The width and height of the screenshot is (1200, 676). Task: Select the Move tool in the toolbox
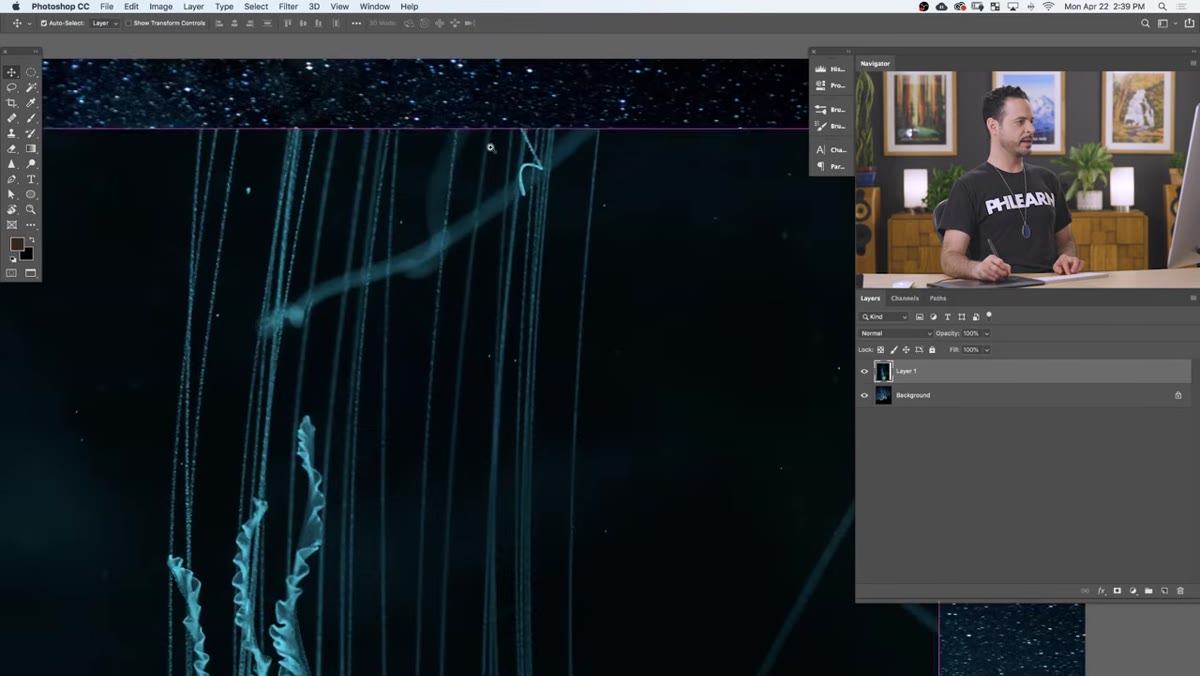(12, 72)
